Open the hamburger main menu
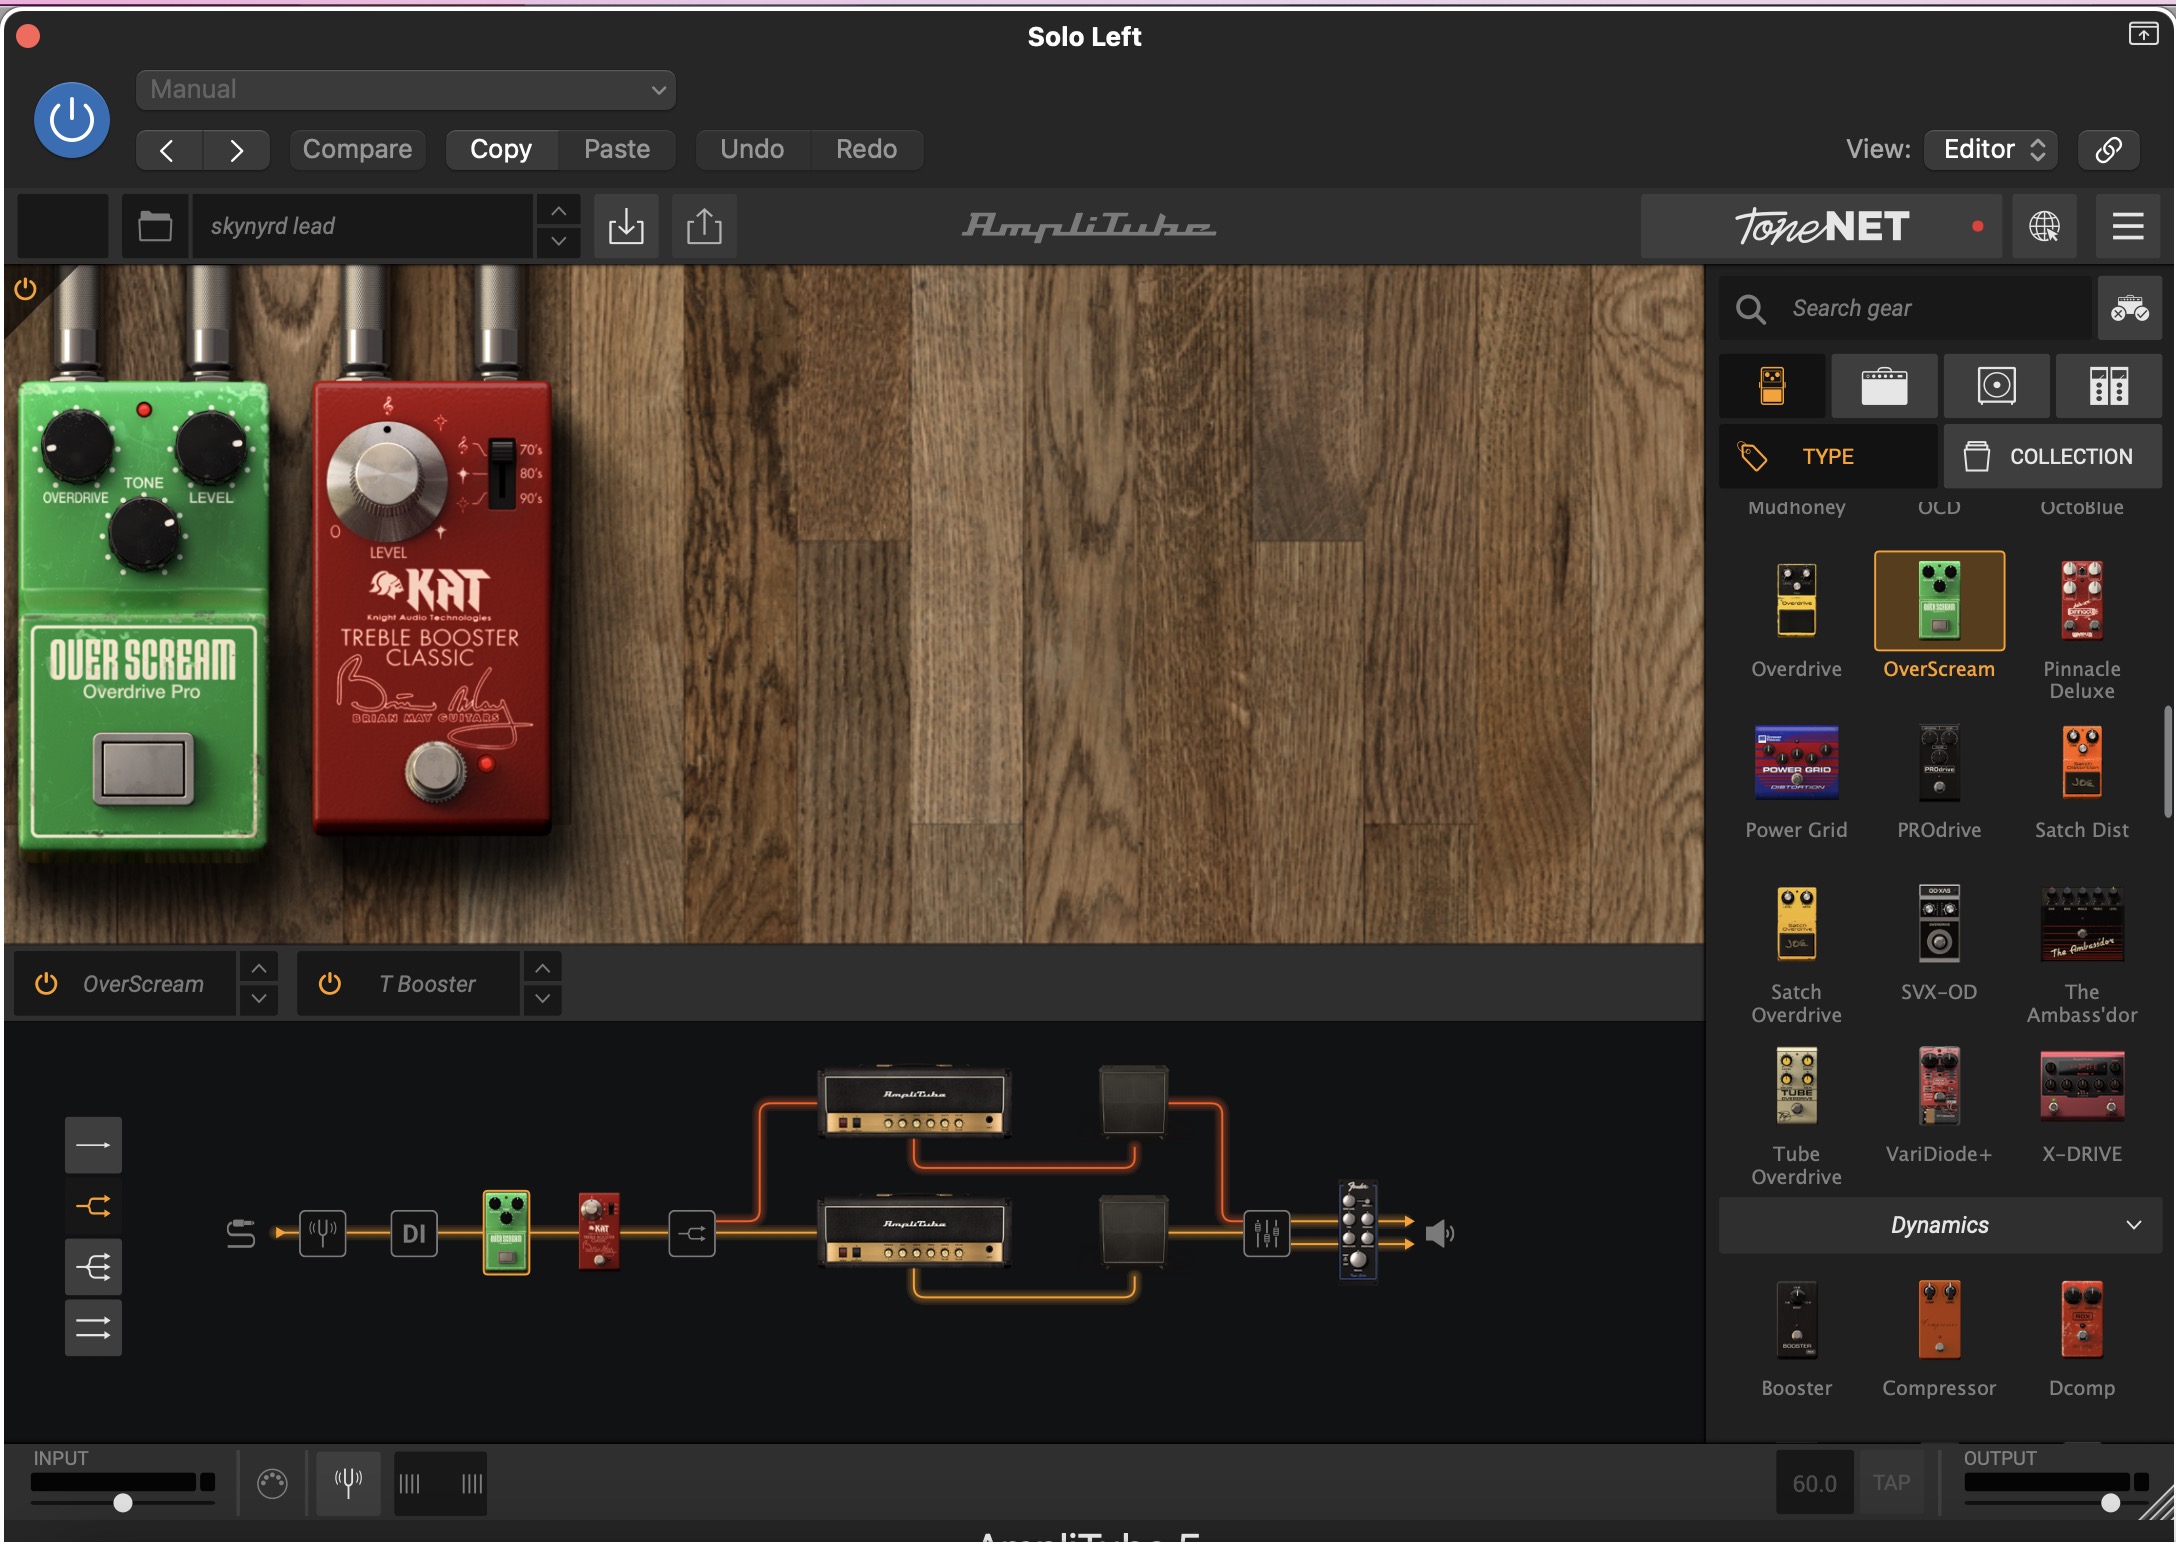The height and width of the screenshot is (1542, 2176). click(2127, 226)
